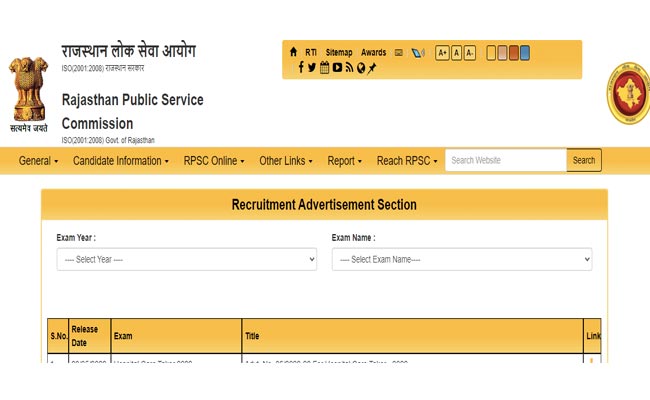650x400 pixels.
Task: Increase font size with A+ button
Action: [442, 52]
